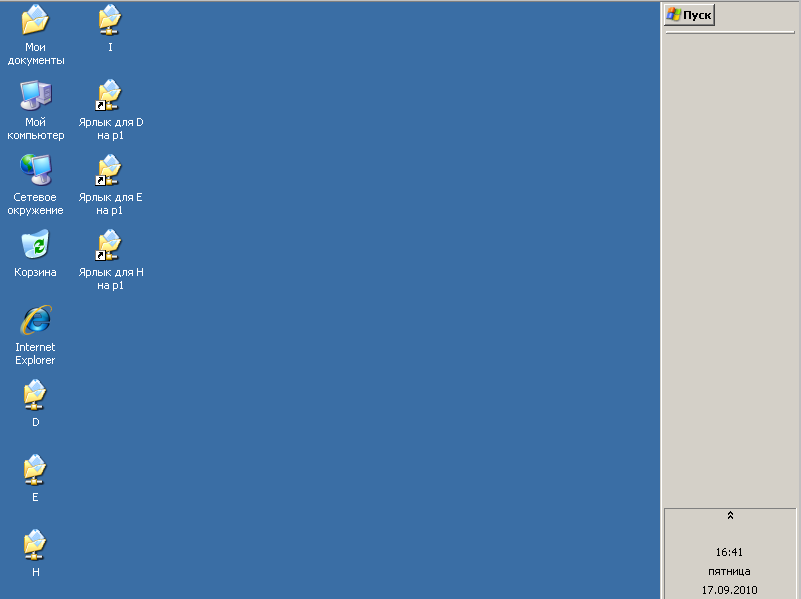Click the Мой компьютер icon
This screenshot has height=599, width=801.
click(x=35, y=96)
